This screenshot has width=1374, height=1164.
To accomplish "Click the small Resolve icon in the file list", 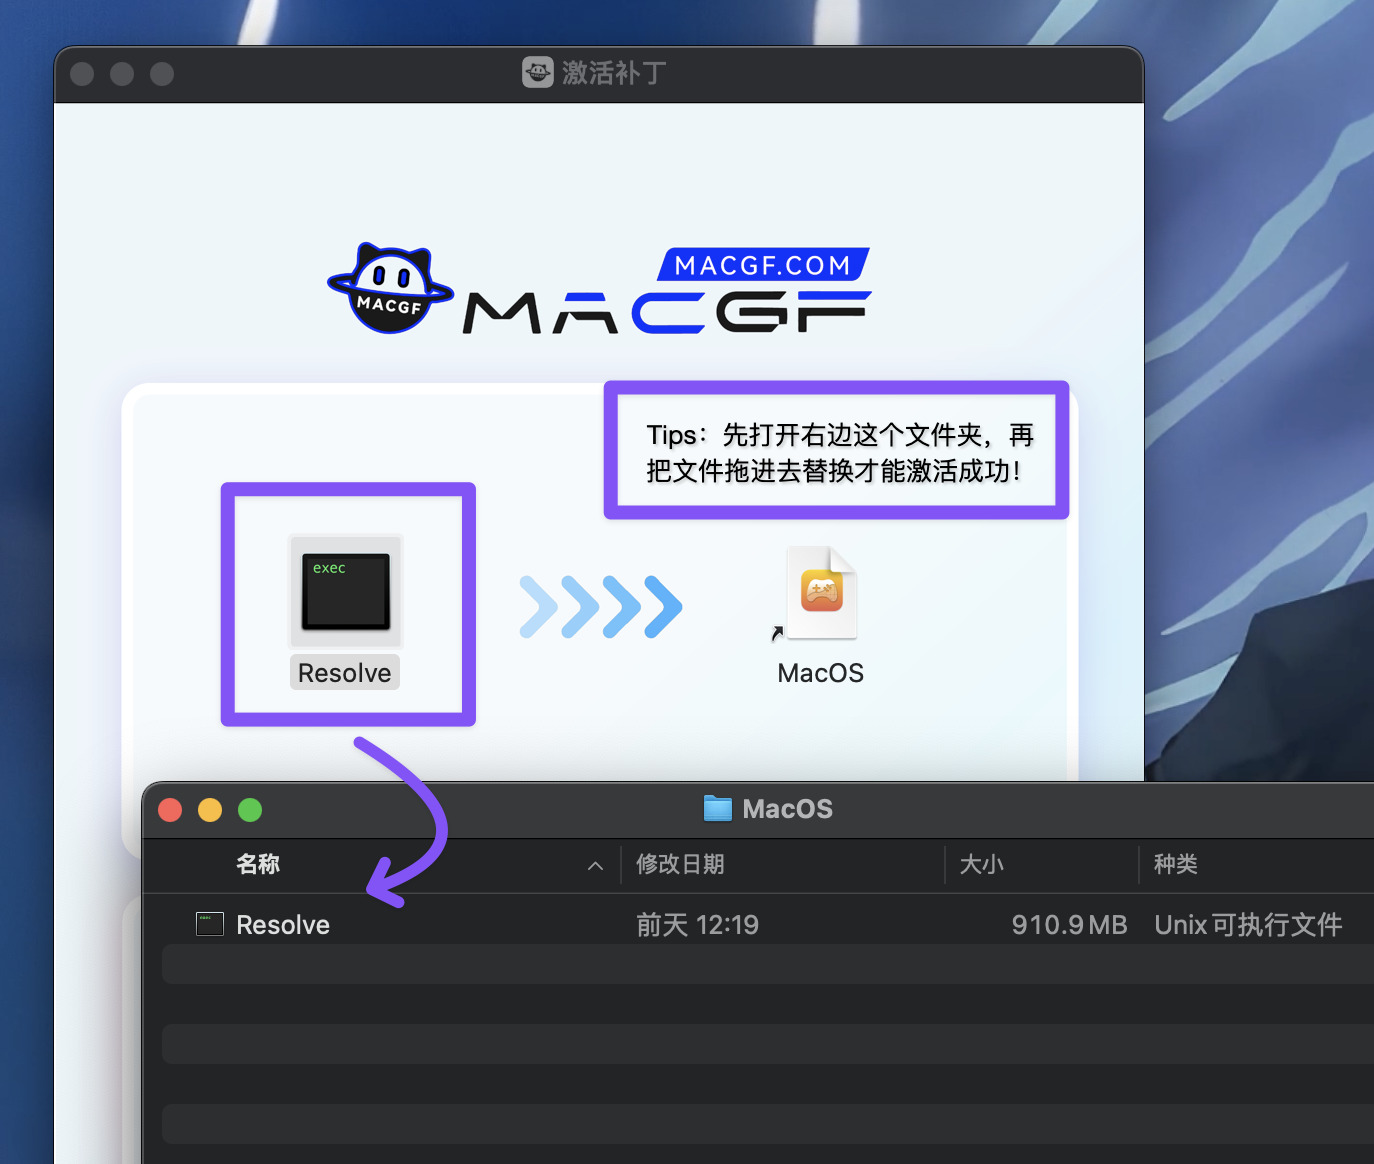I will click(209, 923).
